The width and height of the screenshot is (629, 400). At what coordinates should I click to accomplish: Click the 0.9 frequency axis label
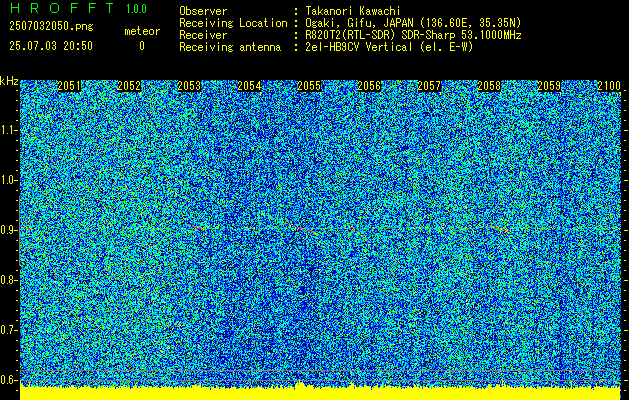tap(9, 230)
